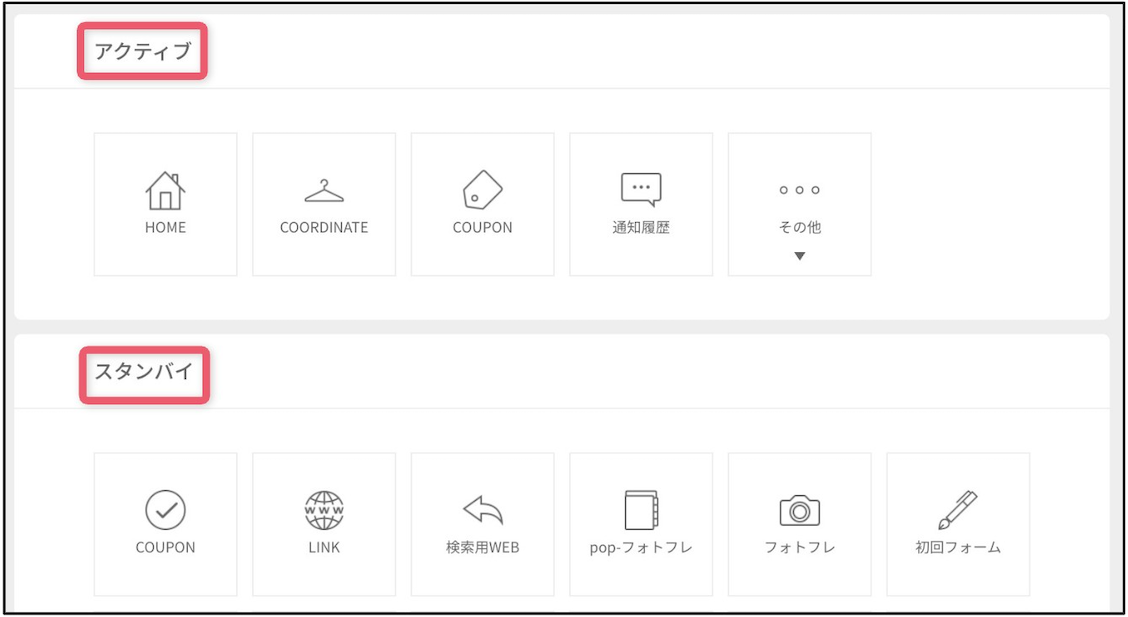Open the 通知履歴 speech bubble icon
The height and width of the screenshot is (617, 1128).
point(641,190)
